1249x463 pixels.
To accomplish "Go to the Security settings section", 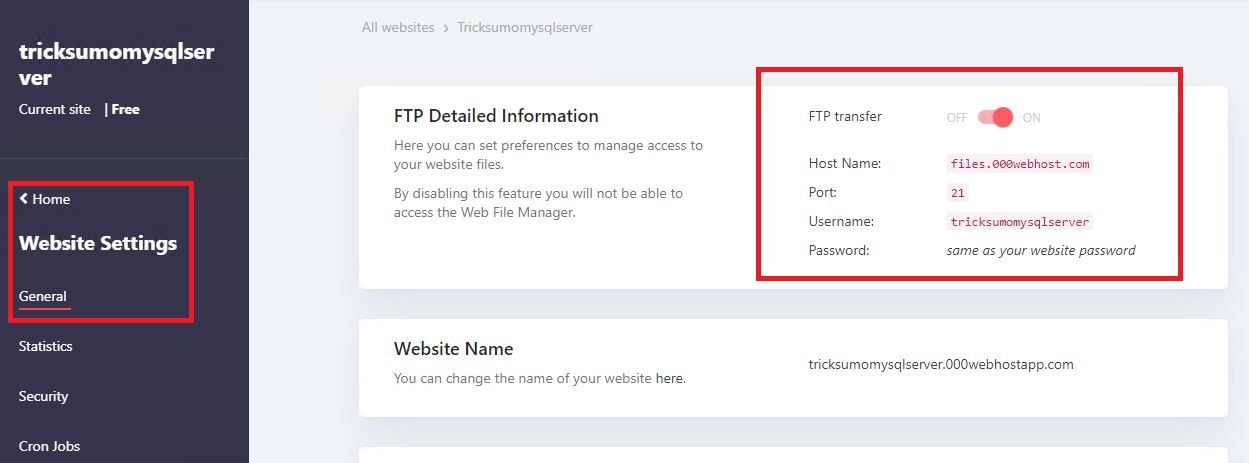I will click(x=44, y=396).
